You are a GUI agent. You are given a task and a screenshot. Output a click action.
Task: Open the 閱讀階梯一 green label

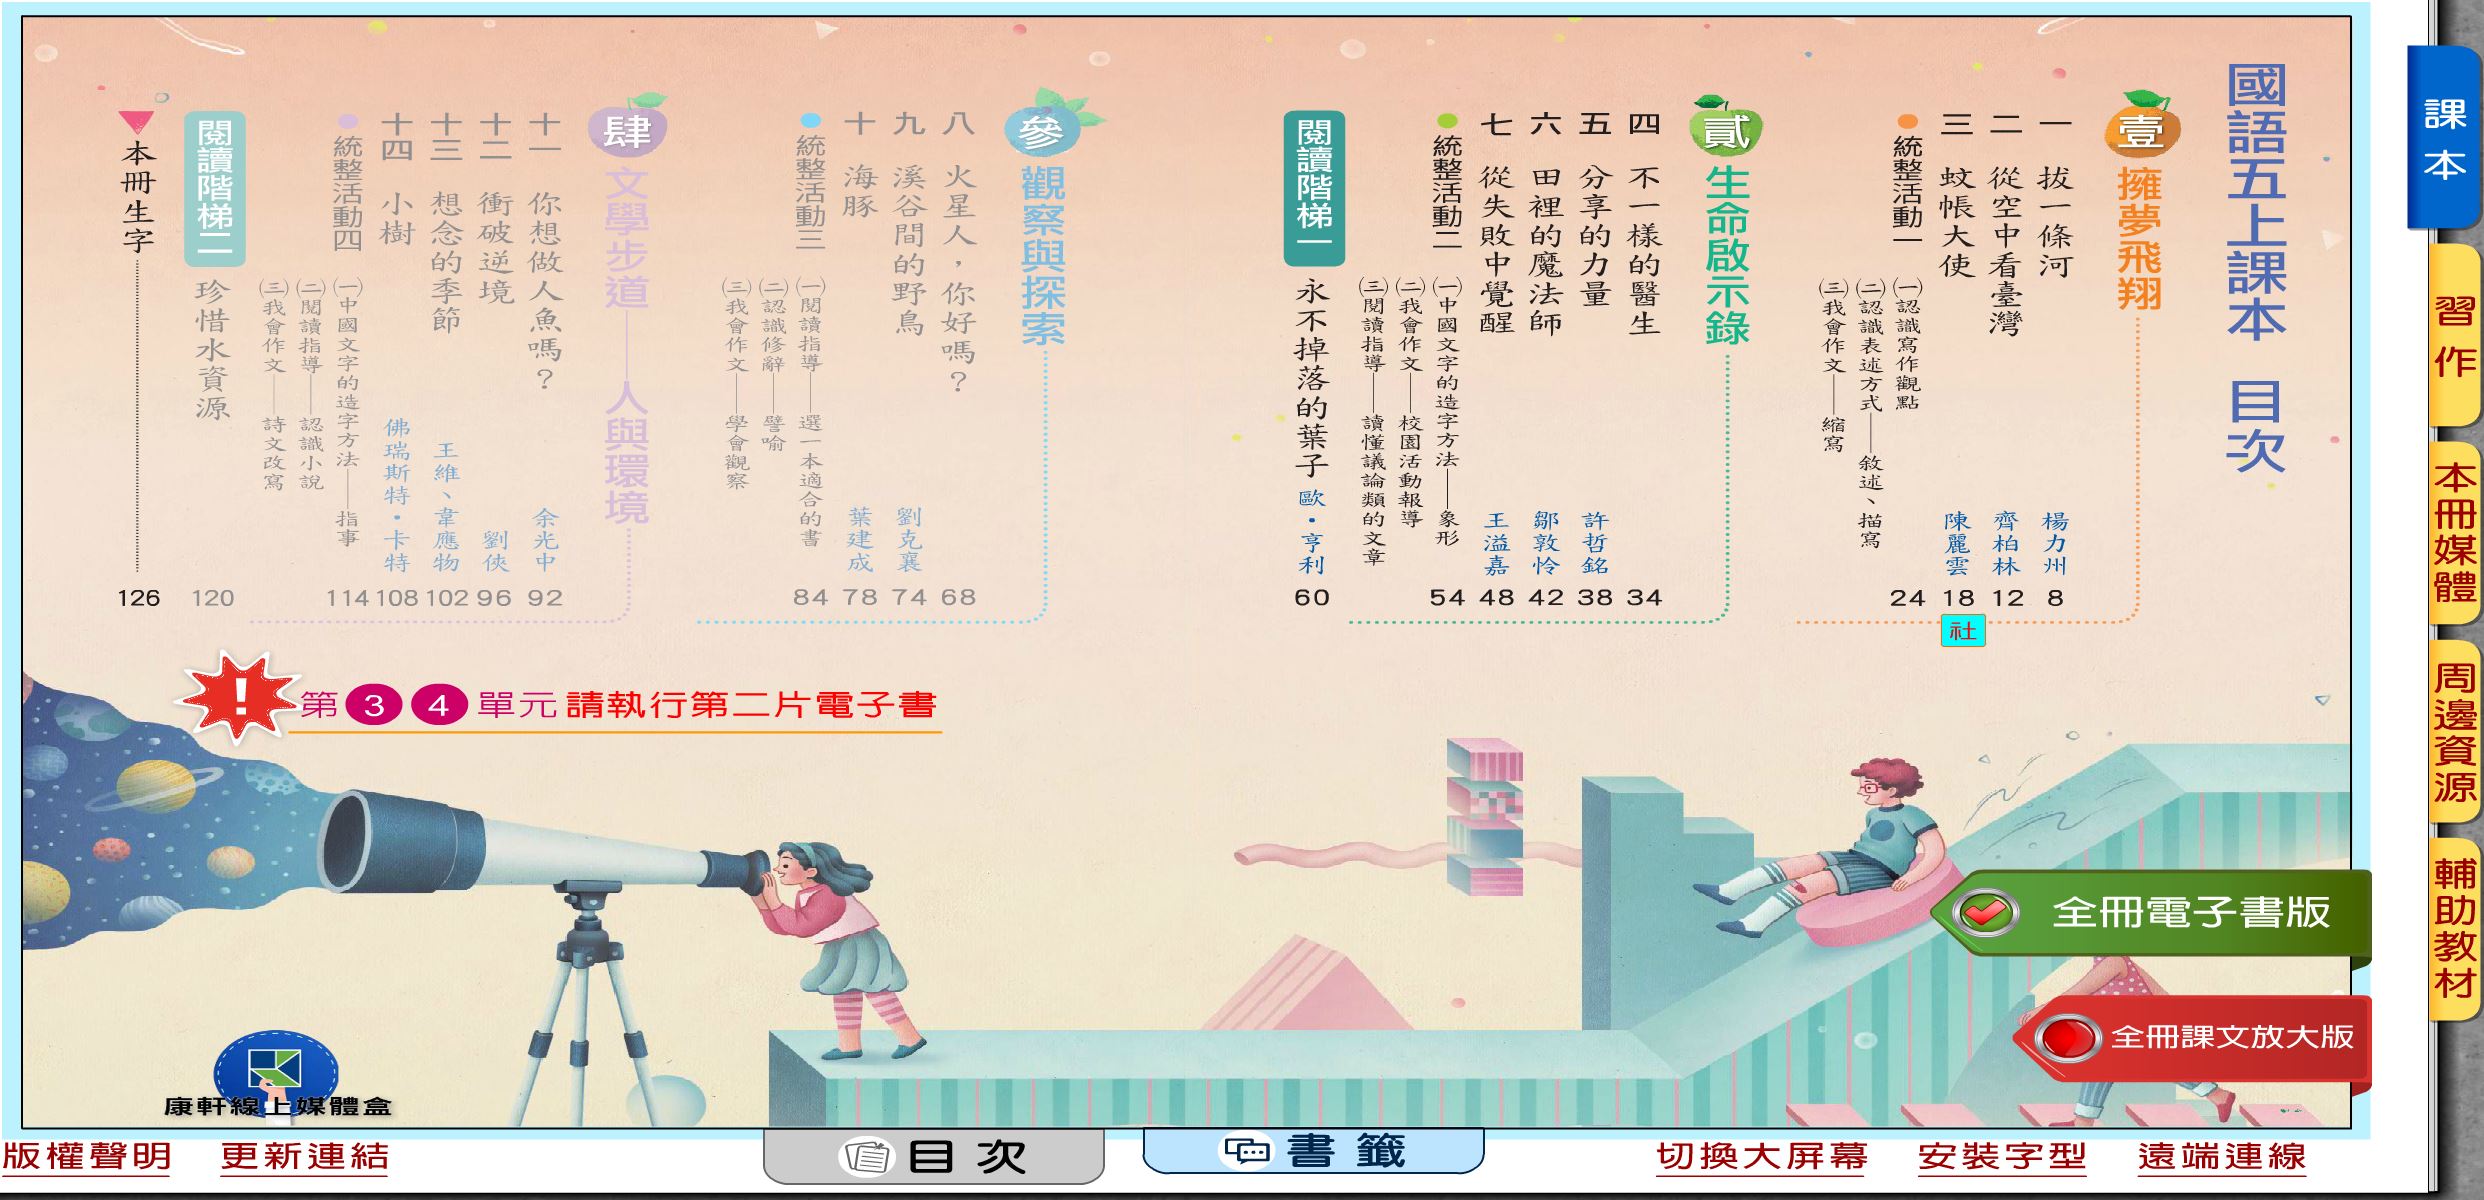(x=1314, y=188)
